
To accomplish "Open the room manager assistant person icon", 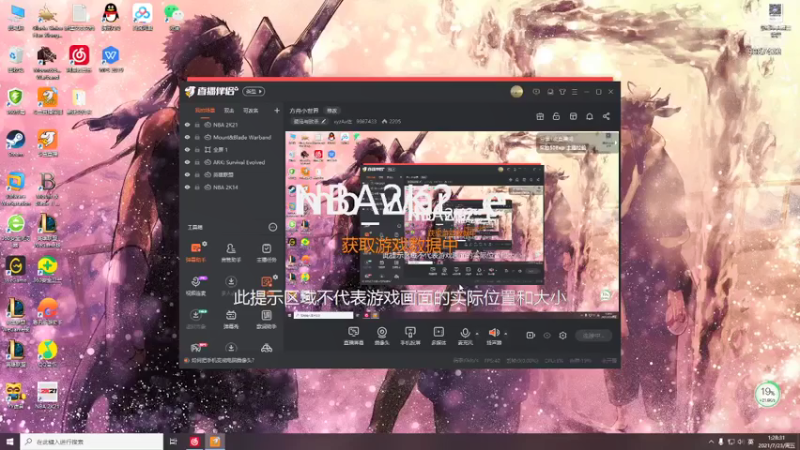I will (231, 252).
